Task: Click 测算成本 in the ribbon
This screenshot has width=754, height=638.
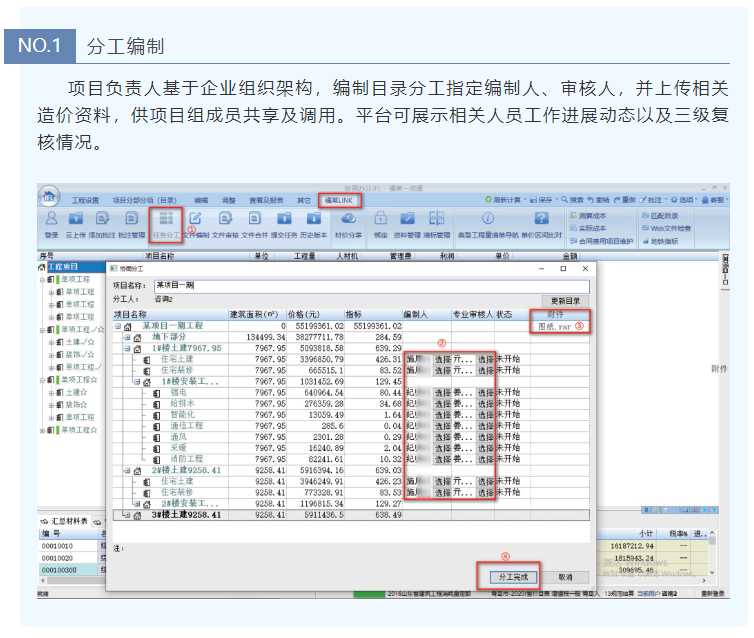Action: click(589, 216)
